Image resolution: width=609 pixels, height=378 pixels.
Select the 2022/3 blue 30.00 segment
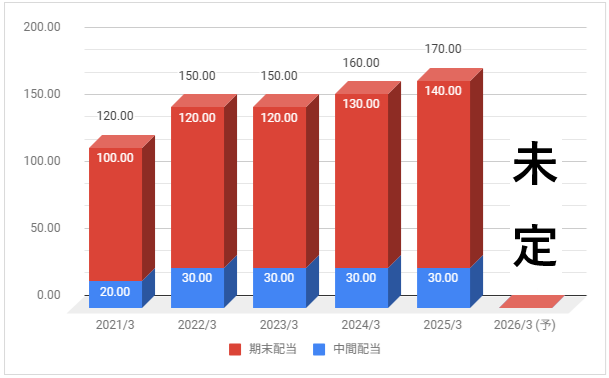198,288
